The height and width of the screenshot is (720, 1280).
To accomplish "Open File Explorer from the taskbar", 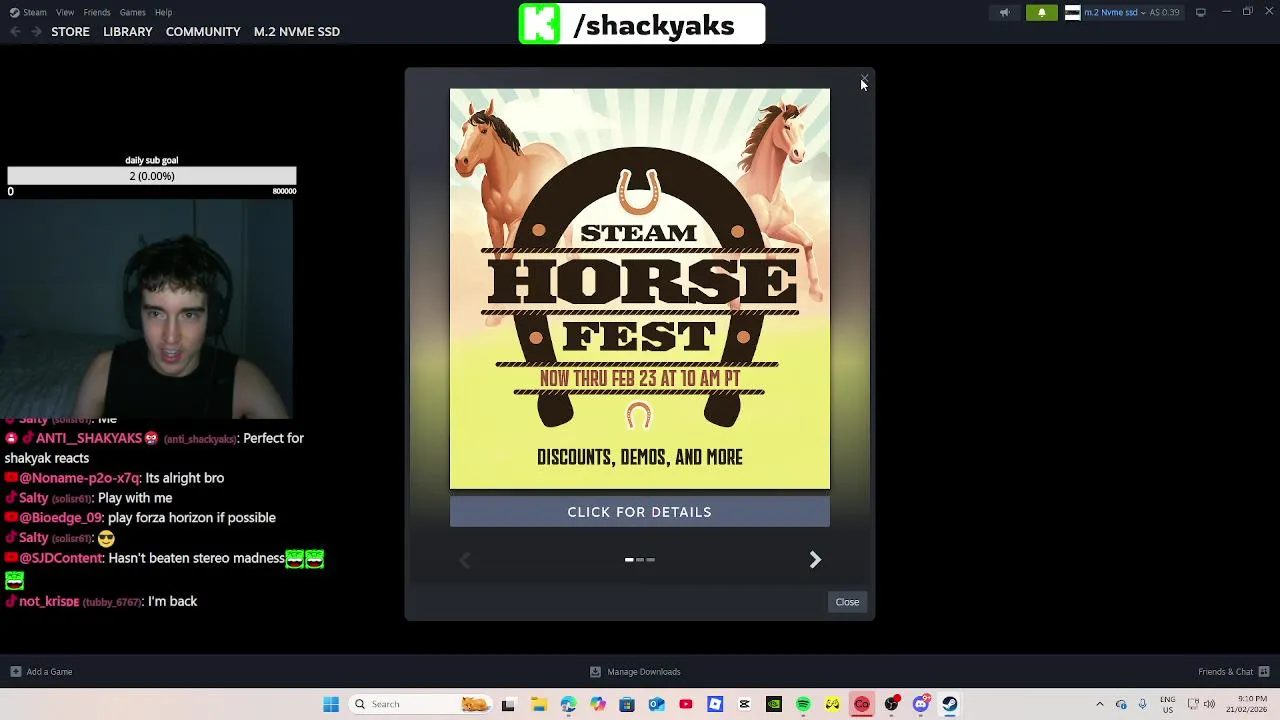I will [x=538, y=704].
